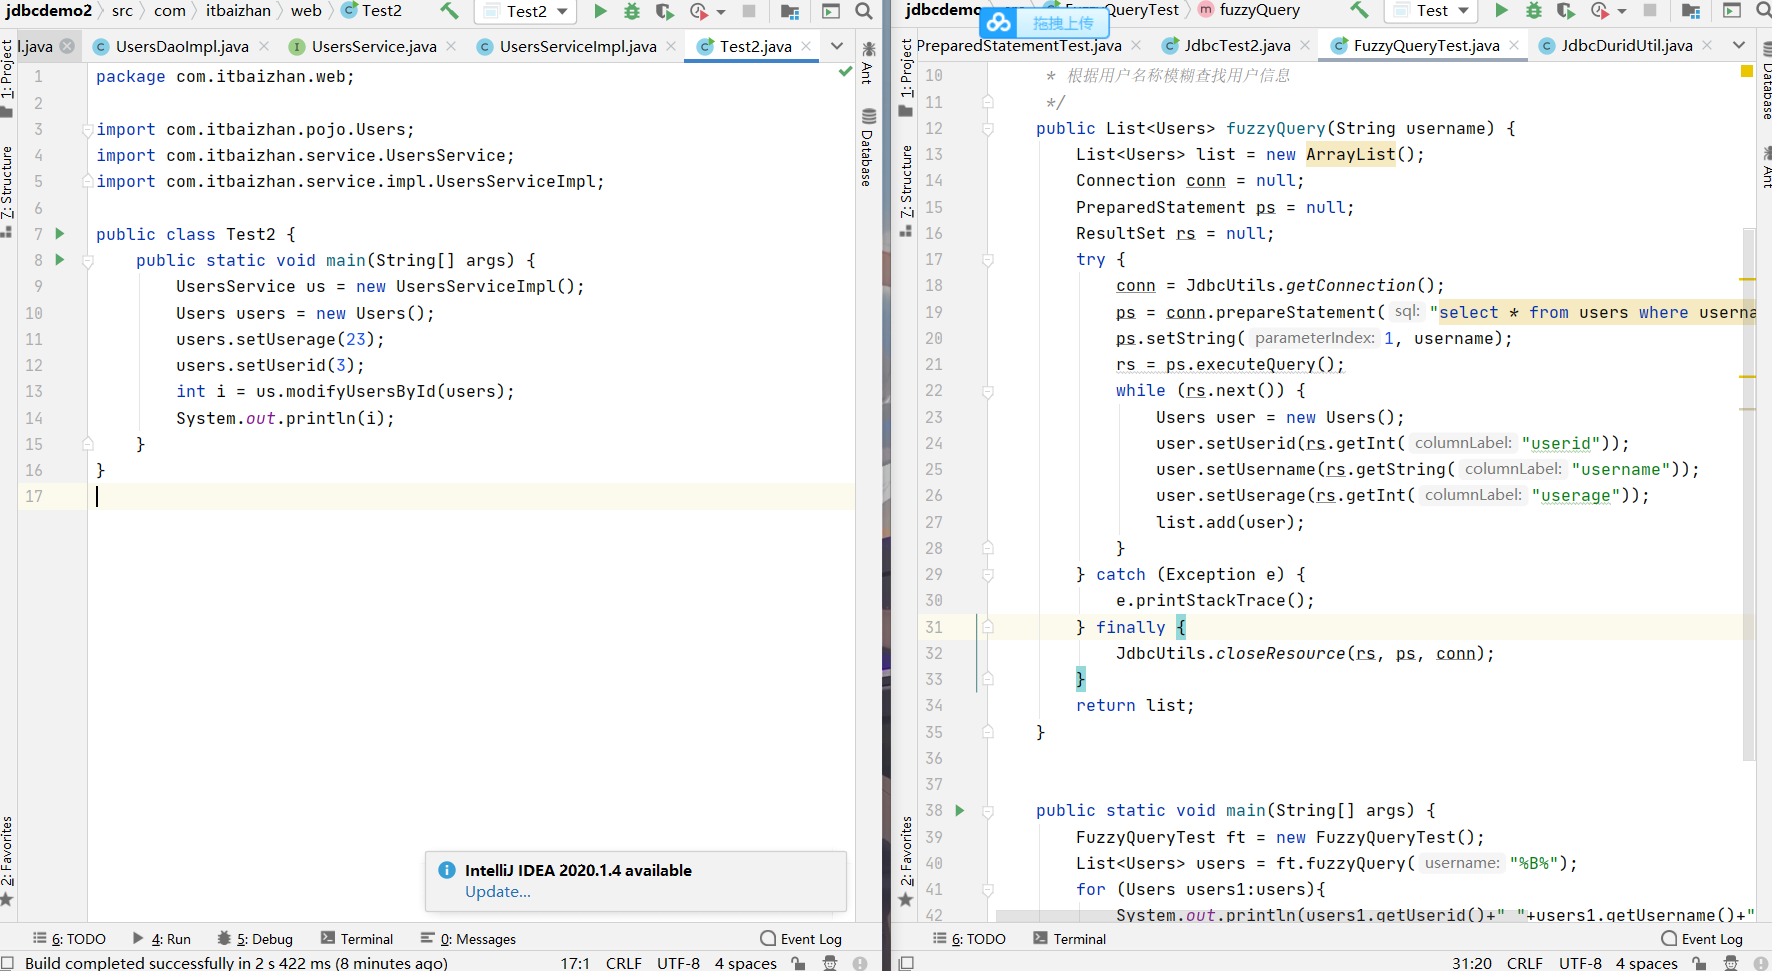Debug Test configuration in right window
Viewport: 1772px width, 971px height.
point(1534,10)
